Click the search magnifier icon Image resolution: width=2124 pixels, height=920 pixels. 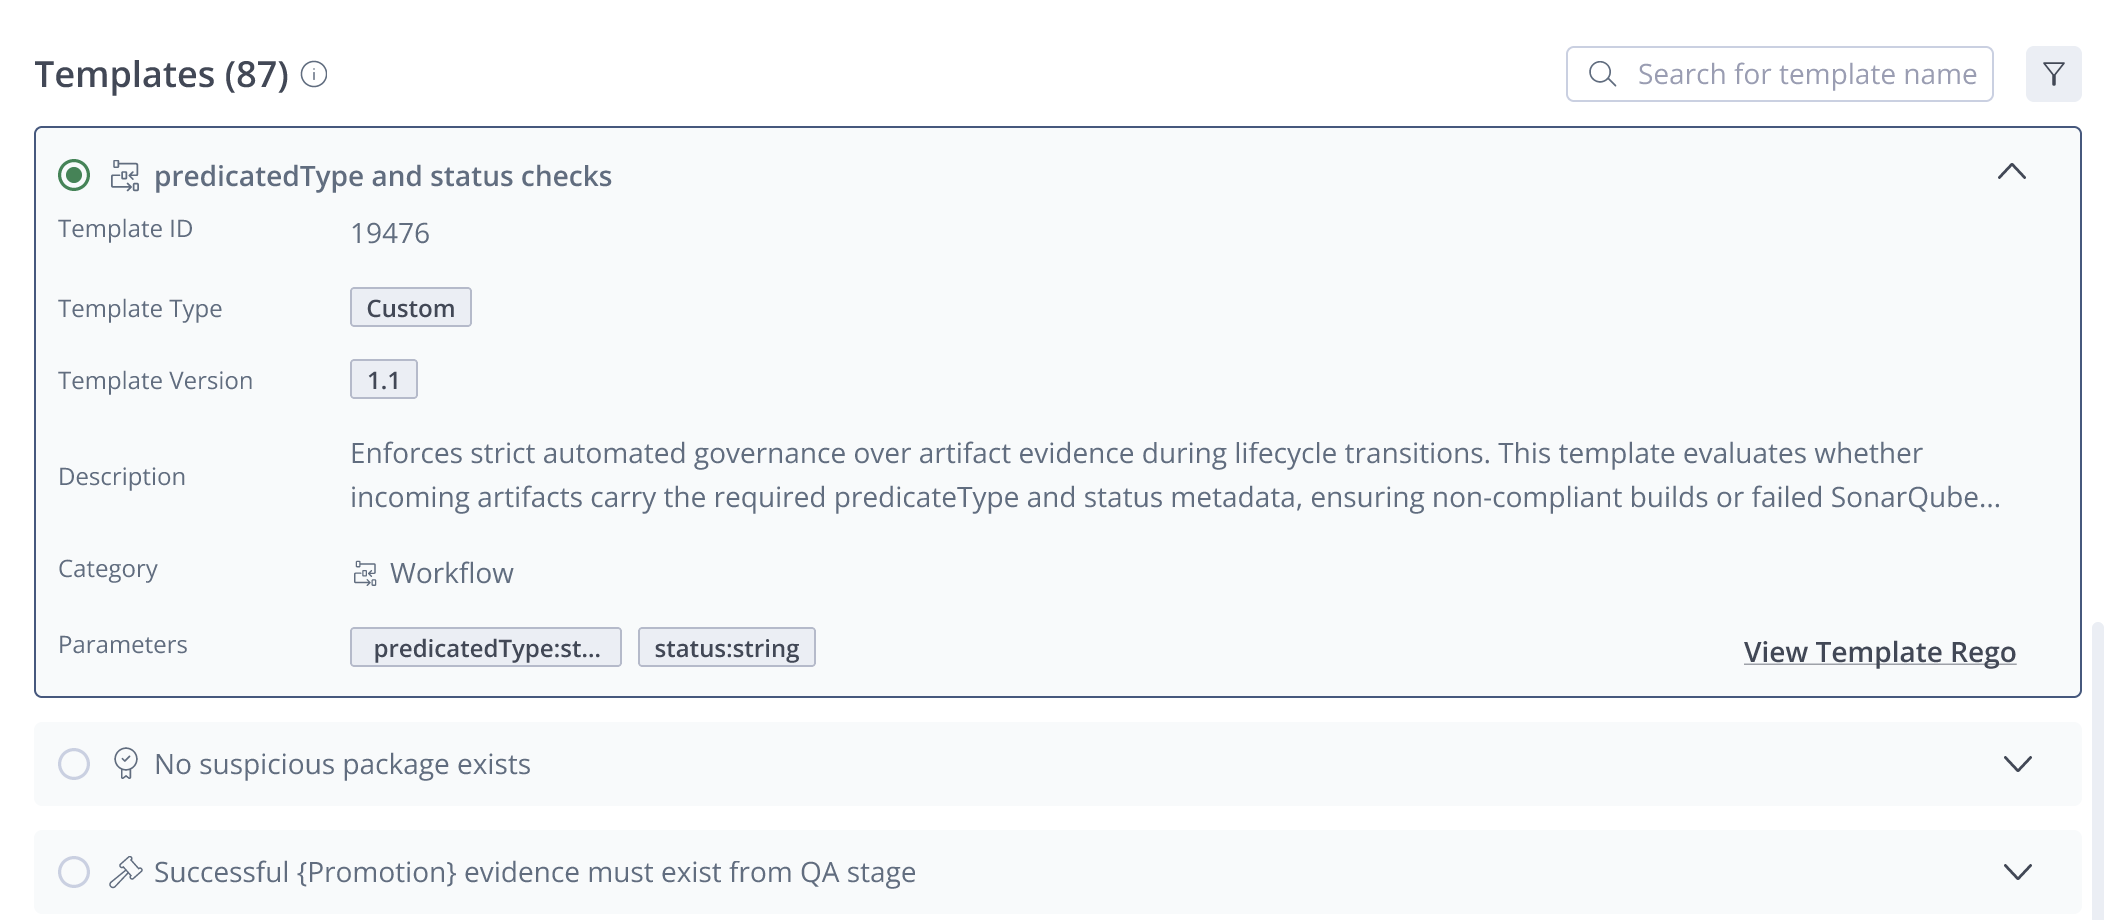coord(1602,74)
